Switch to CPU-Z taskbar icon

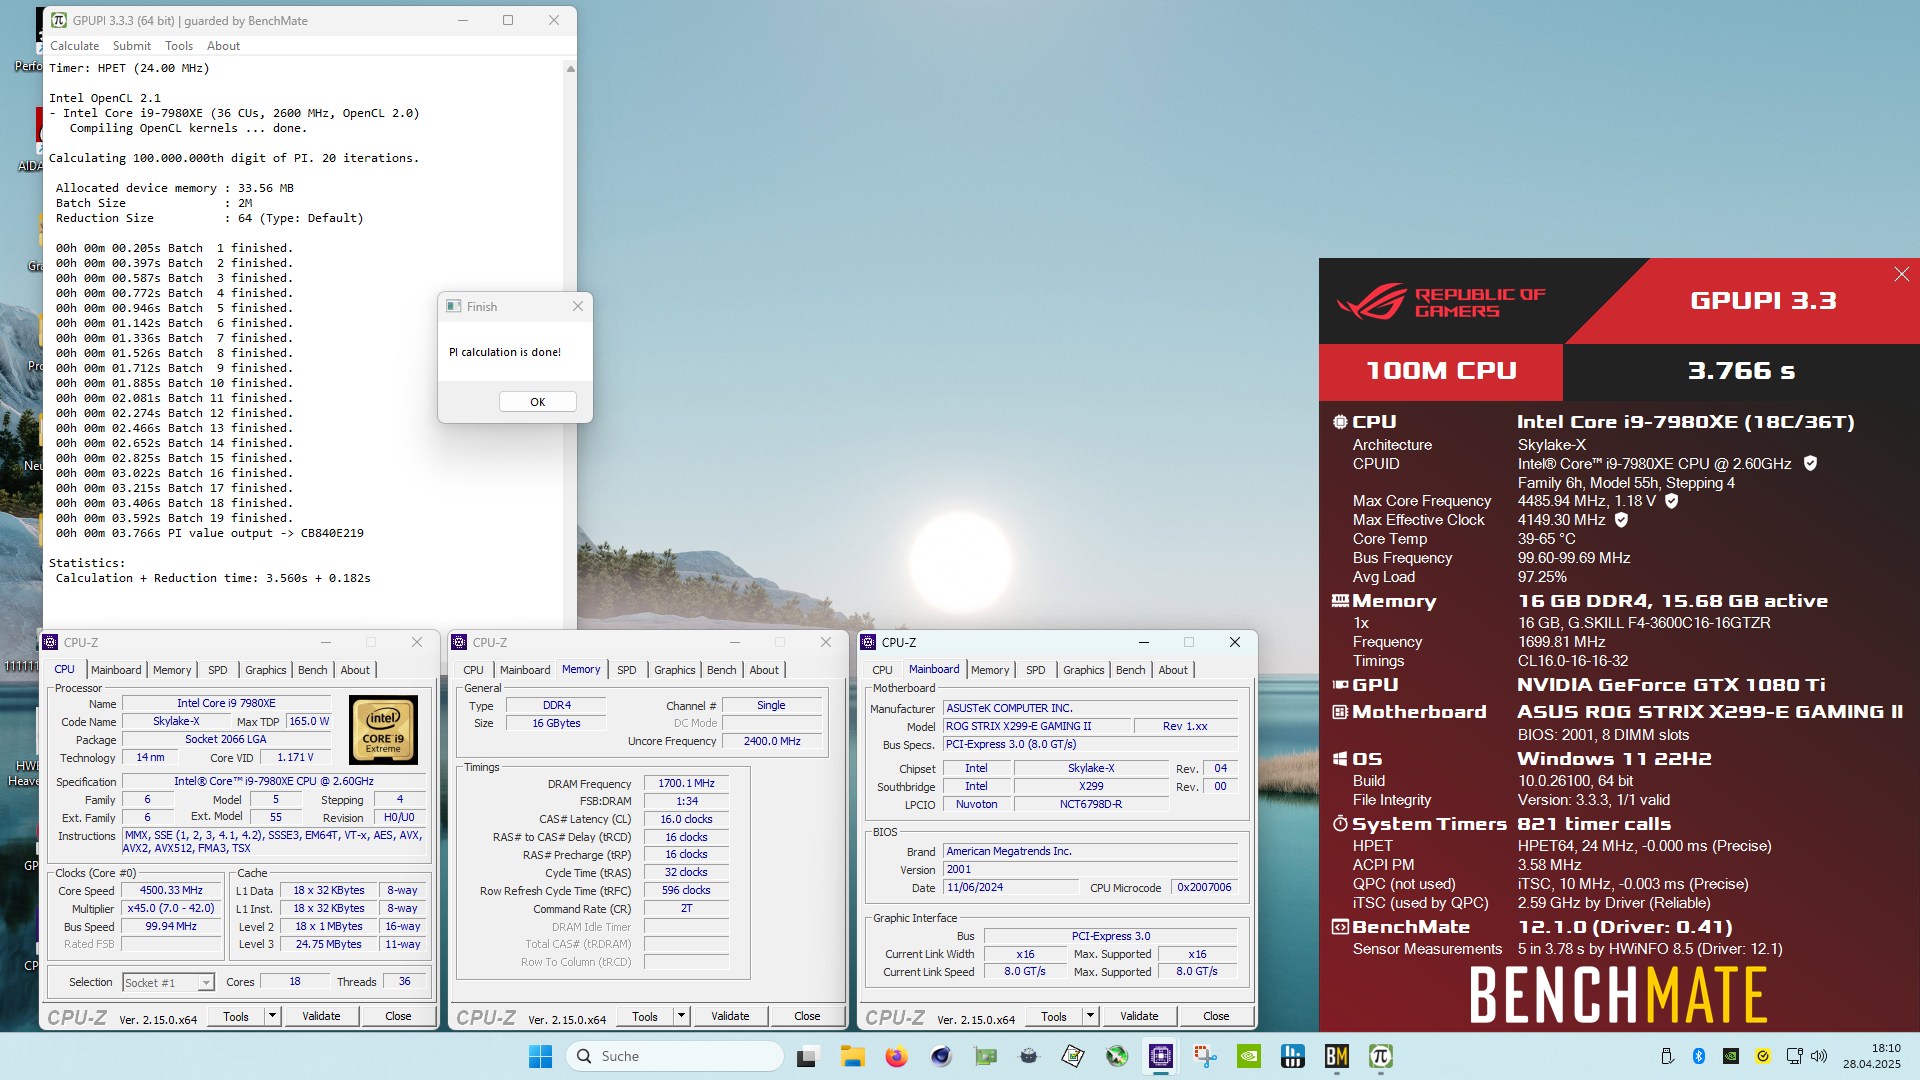1161,1056
